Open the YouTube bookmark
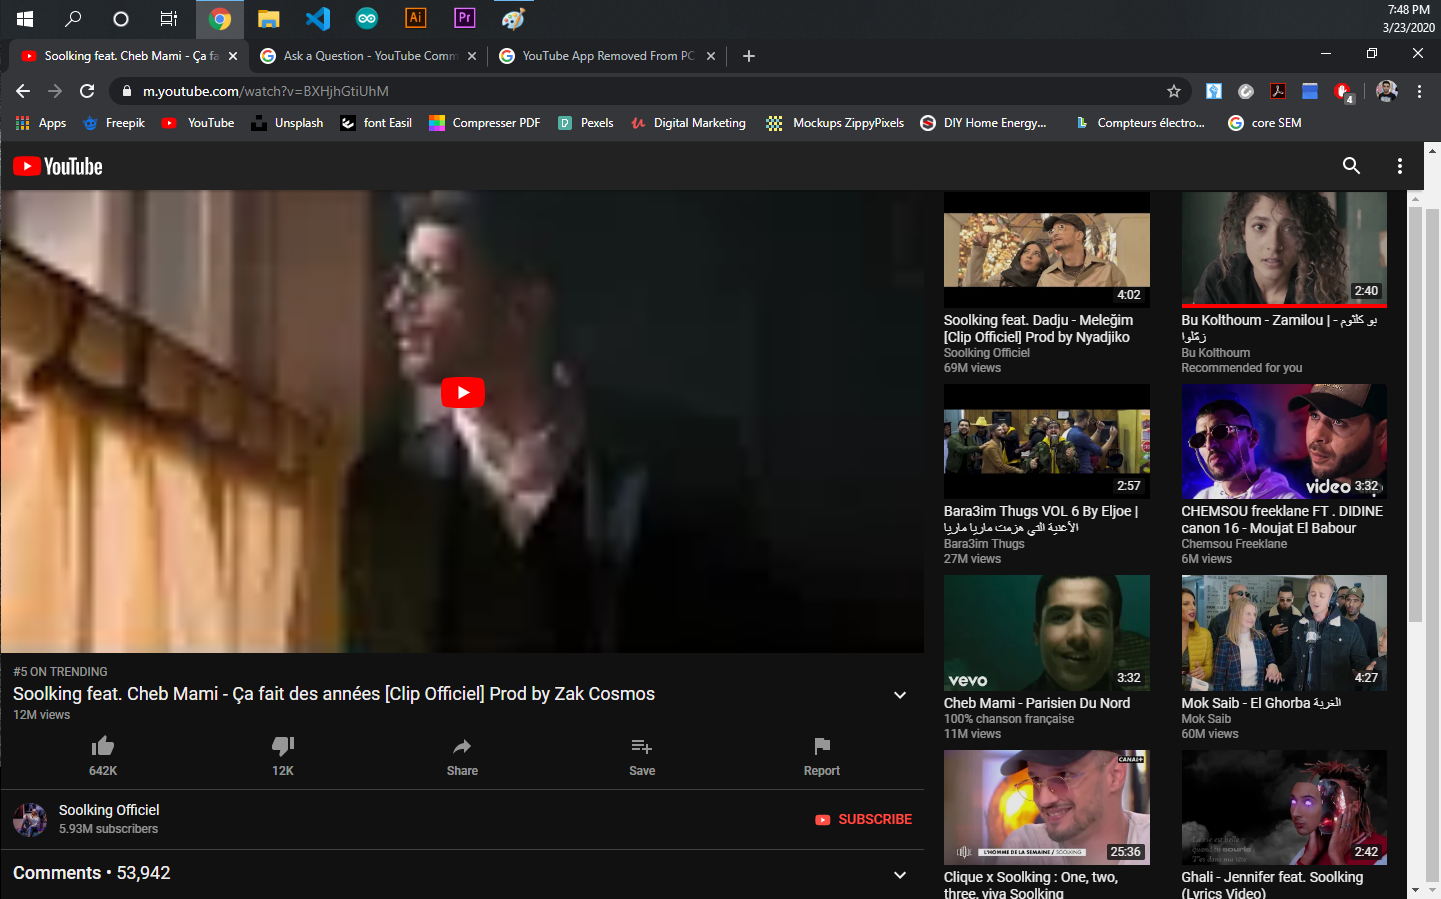 pos(198,123)
